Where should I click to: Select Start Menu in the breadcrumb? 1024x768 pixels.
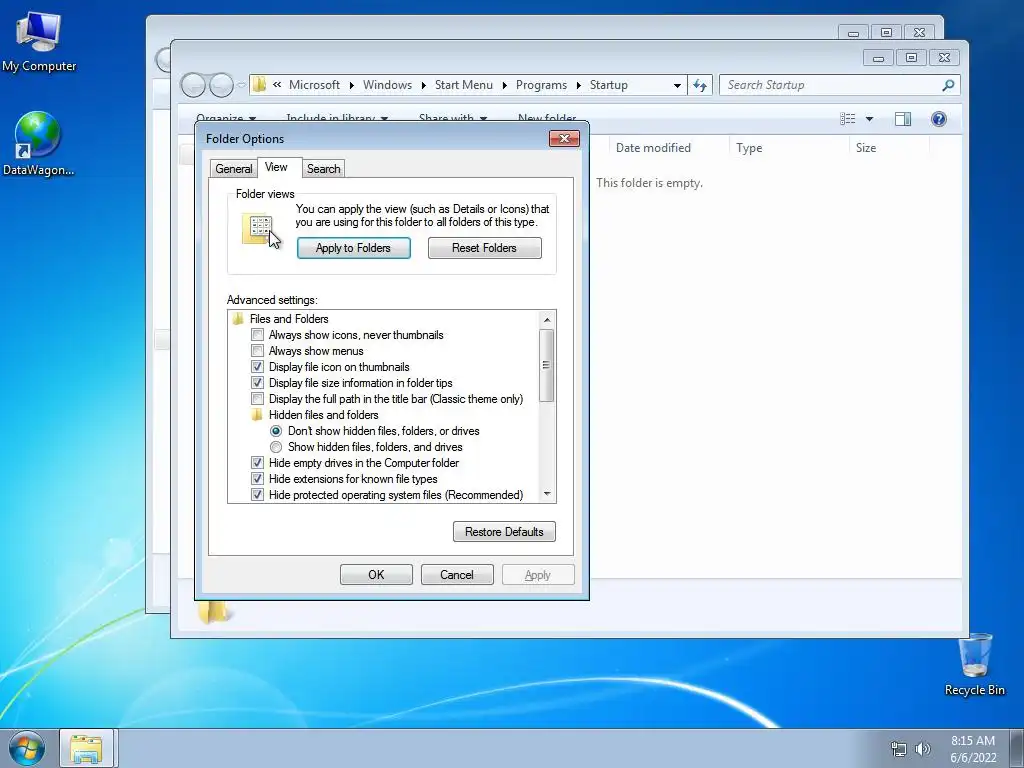[x=464, y=85]
